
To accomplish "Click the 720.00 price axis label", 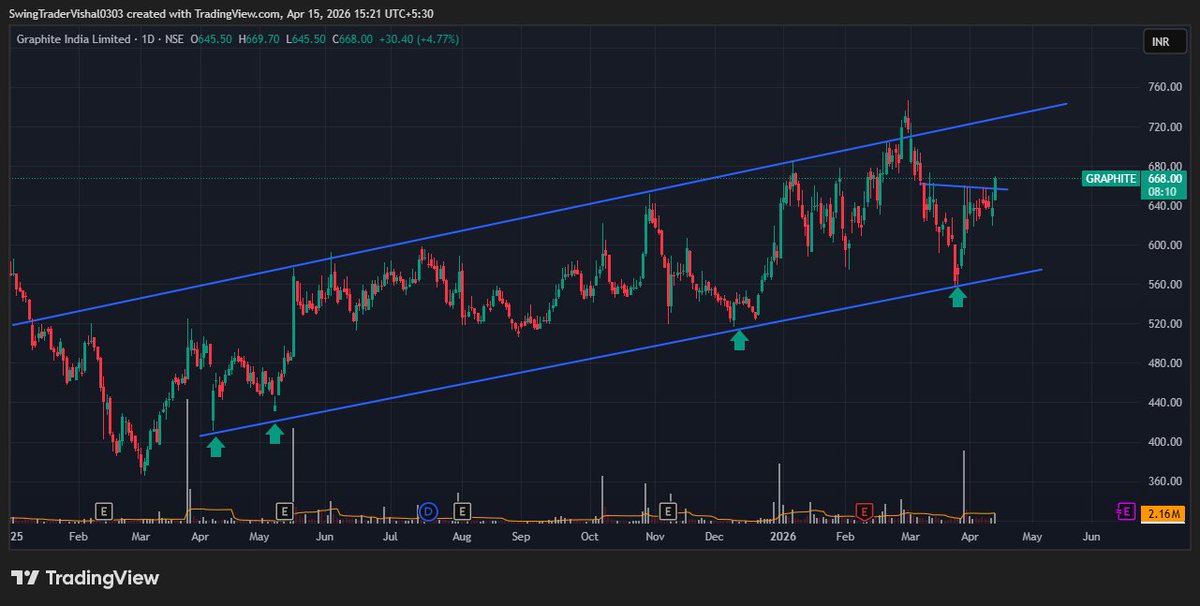I will tap(1163, 127).
